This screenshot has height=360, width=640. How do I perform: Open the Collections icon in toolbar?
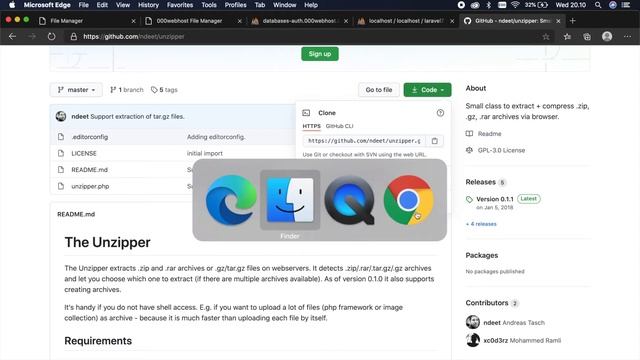coord(587,37)
